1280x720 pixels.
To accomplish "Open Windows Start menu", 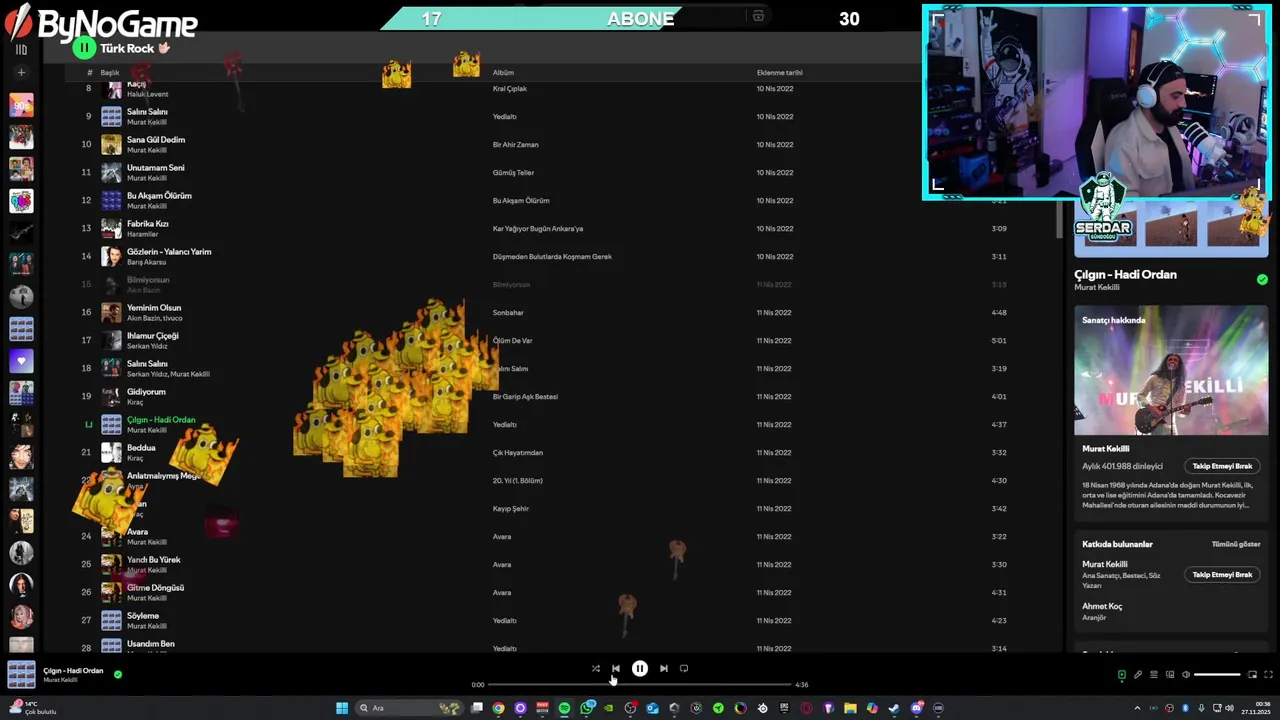I will [x=342, y=708].
